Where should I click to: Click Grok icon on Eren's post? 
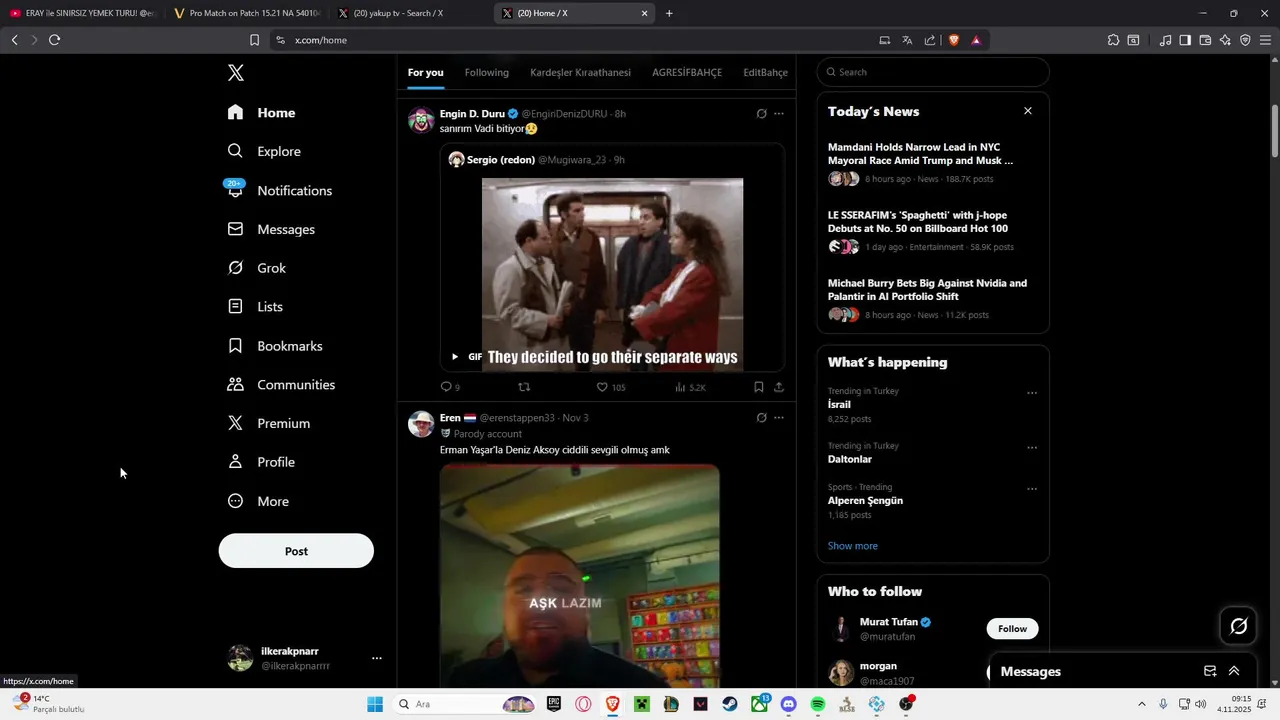761,418
